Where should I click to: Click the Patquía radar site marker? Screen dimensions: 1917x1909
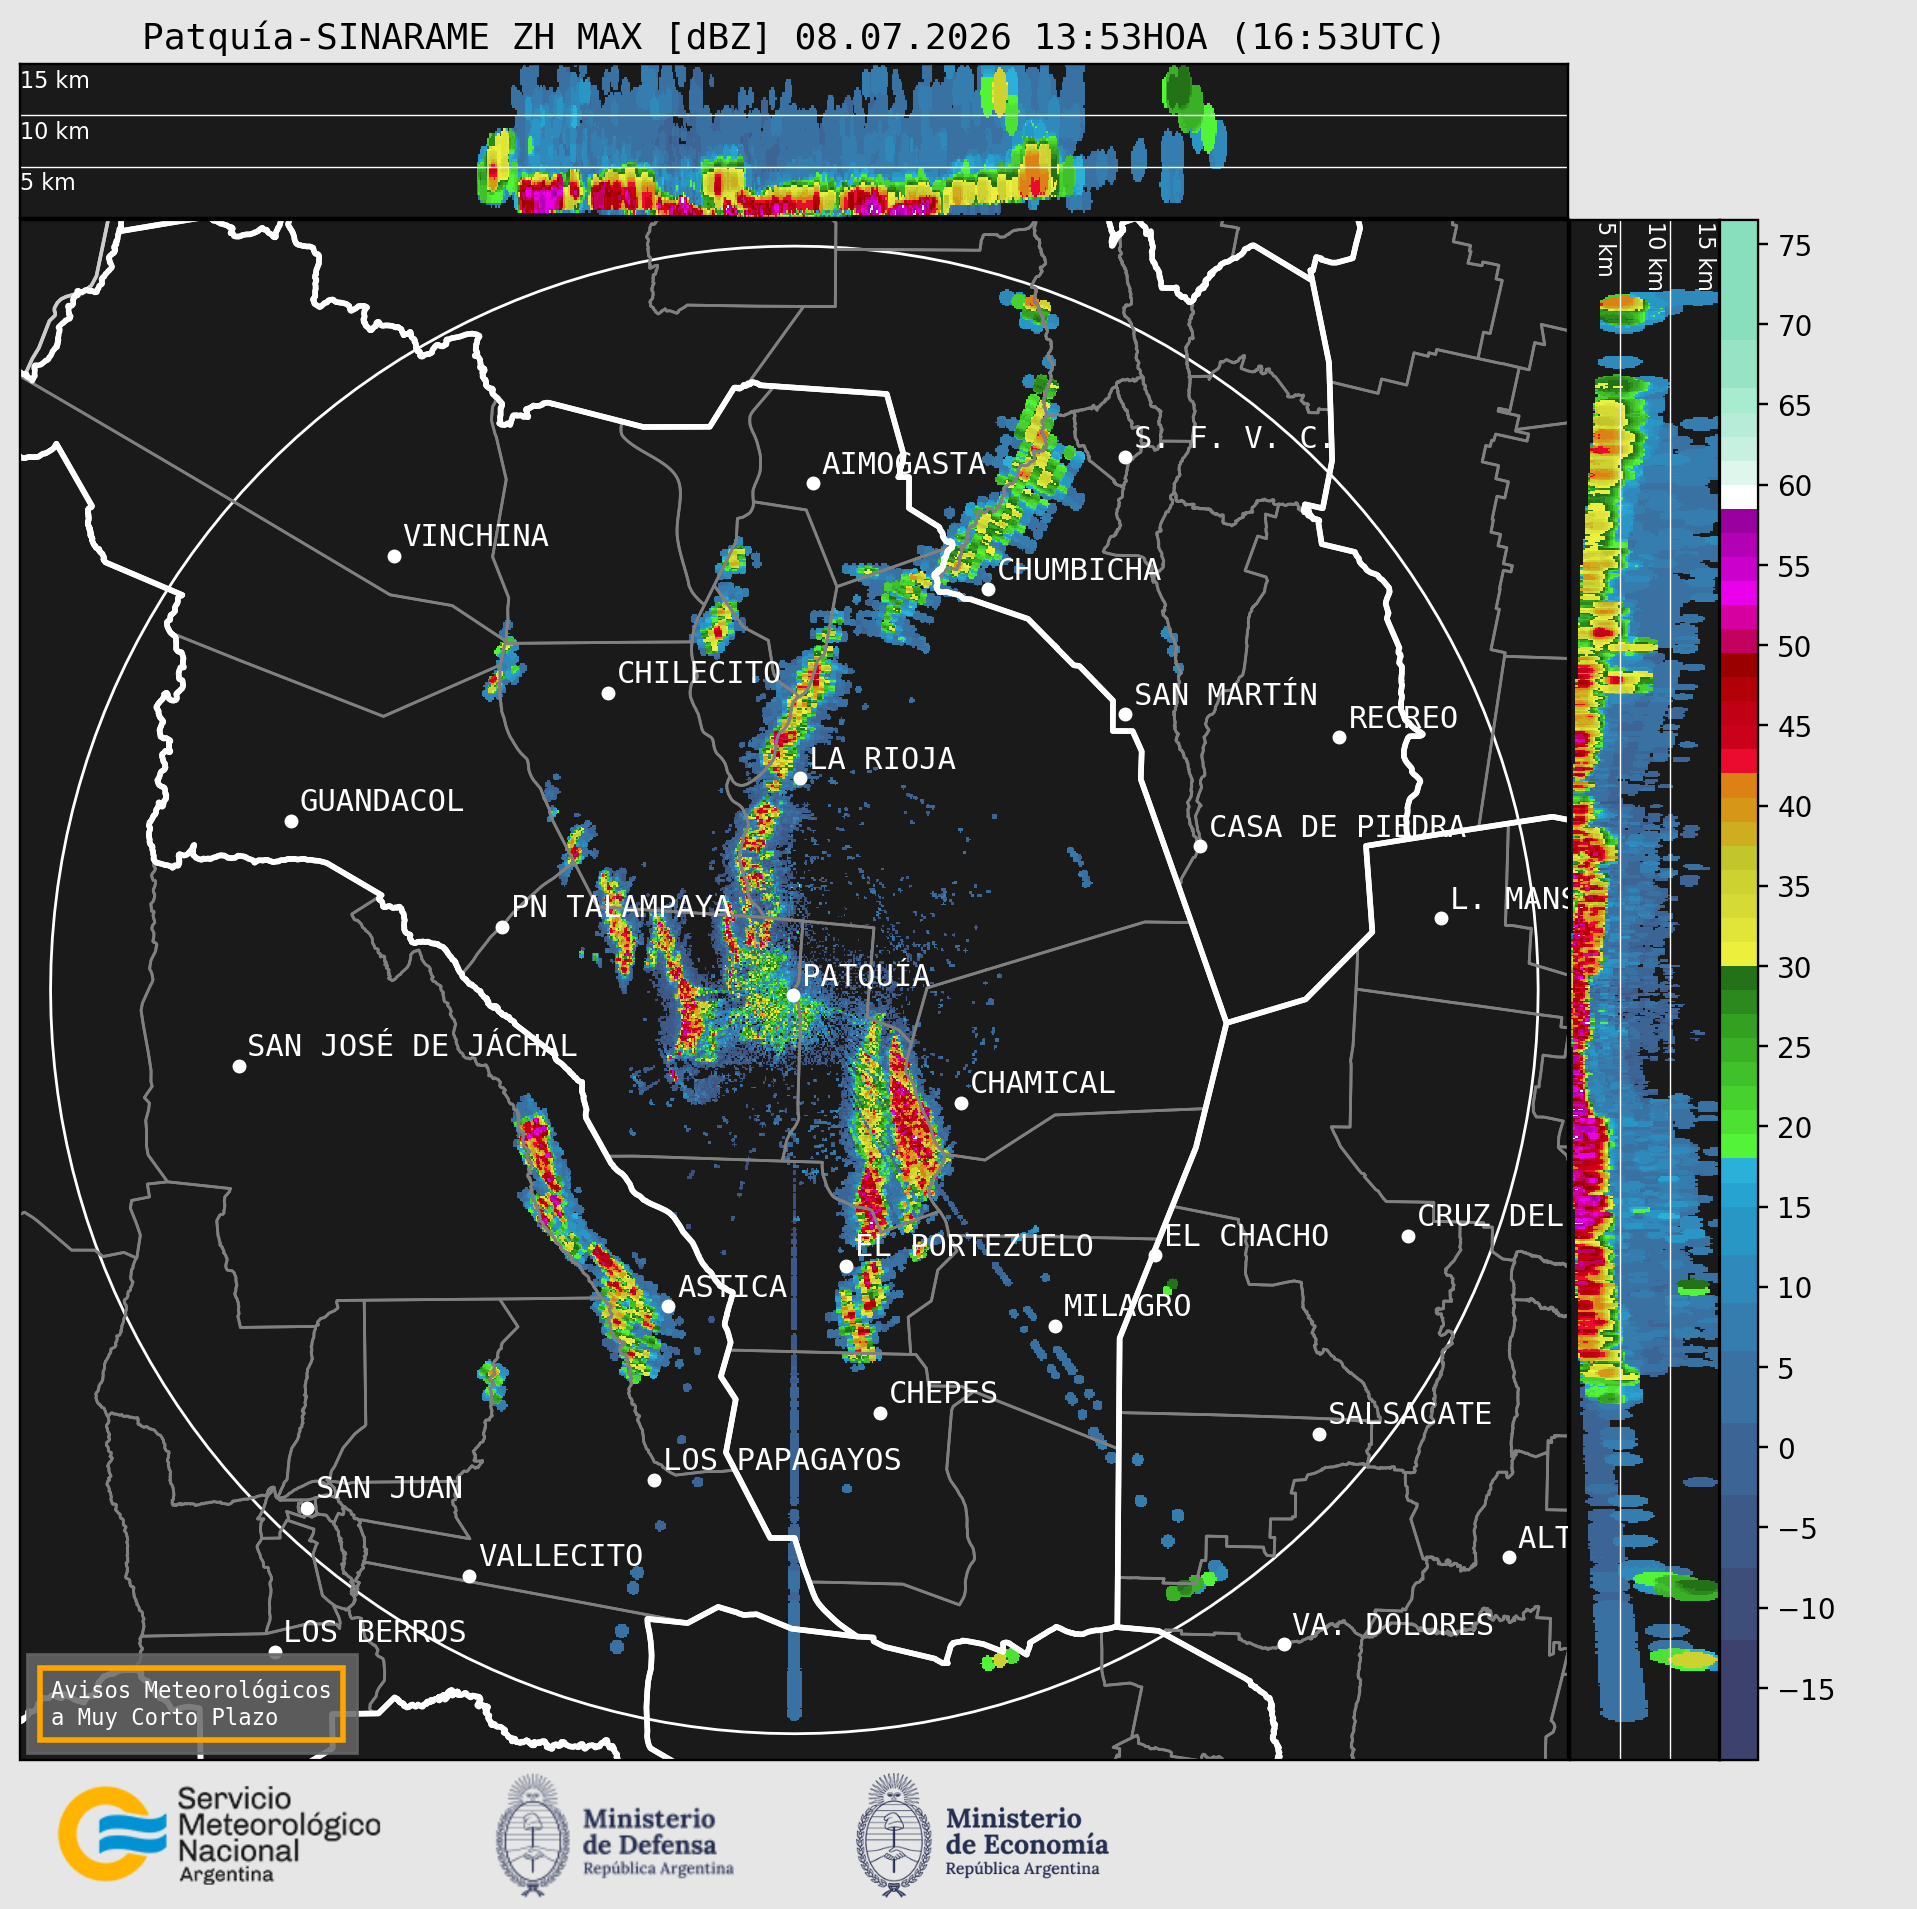793,995
